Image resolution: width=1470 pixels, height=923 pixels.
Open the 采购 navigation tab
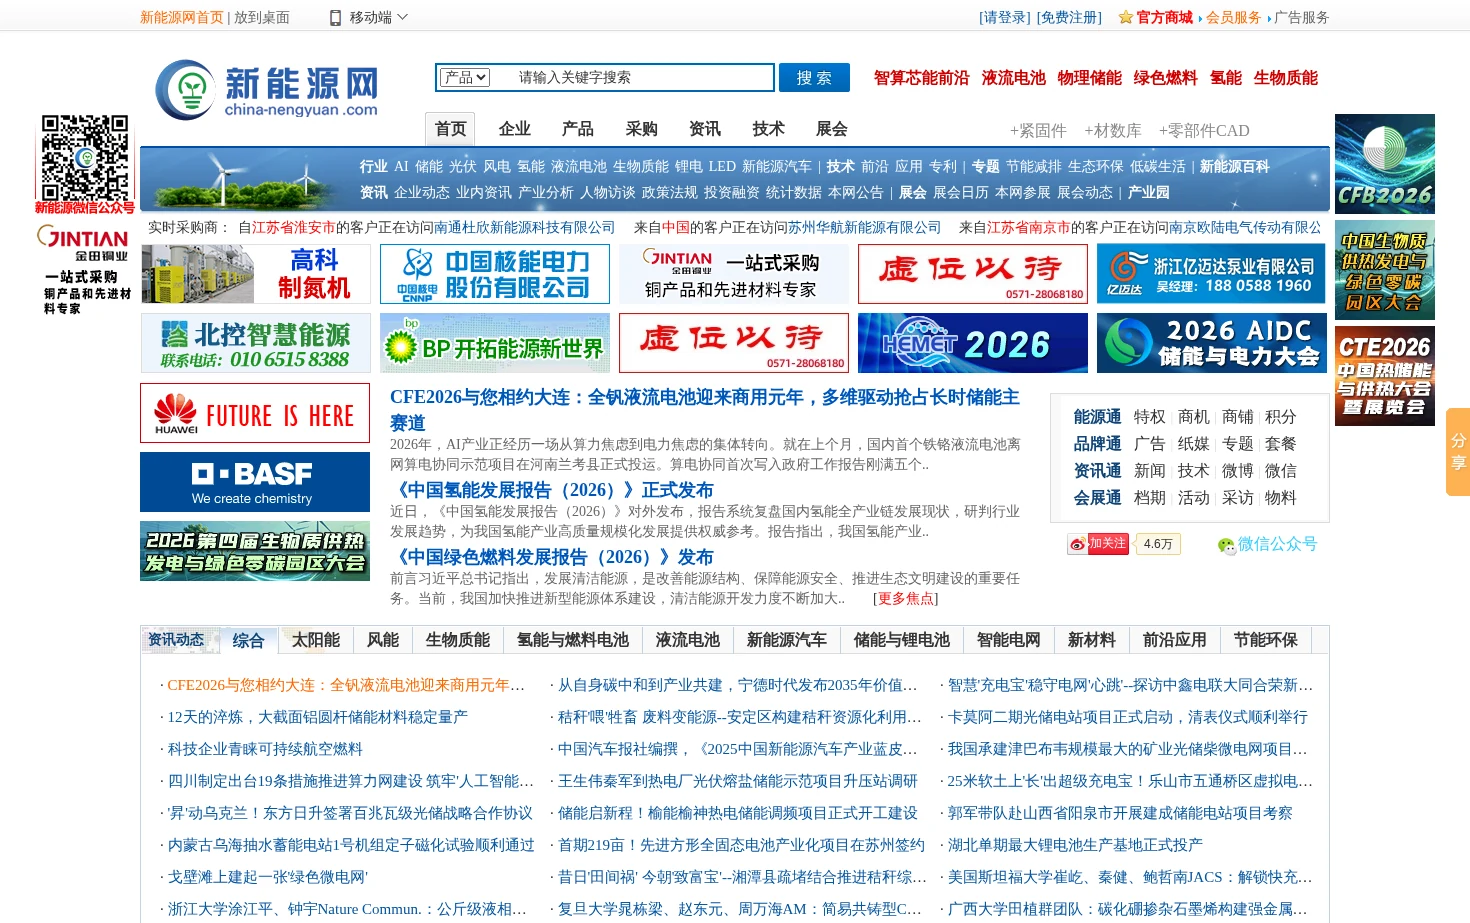pyautogui.click(x=642, y=128)
